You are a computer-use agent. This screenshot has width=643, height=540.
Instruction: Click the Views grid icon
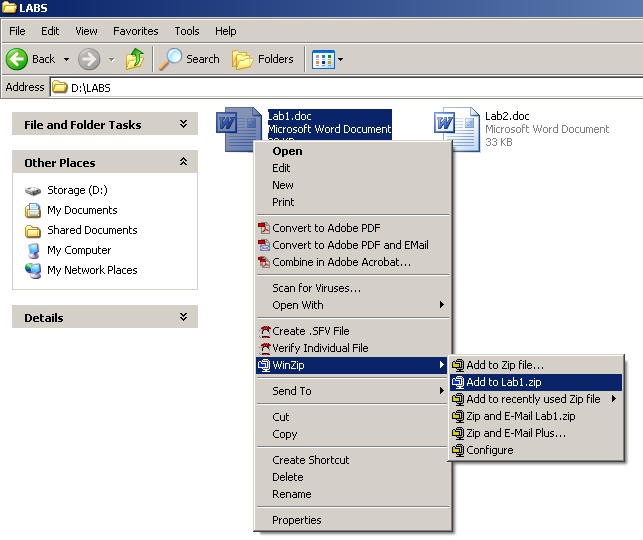pos(323,59)
